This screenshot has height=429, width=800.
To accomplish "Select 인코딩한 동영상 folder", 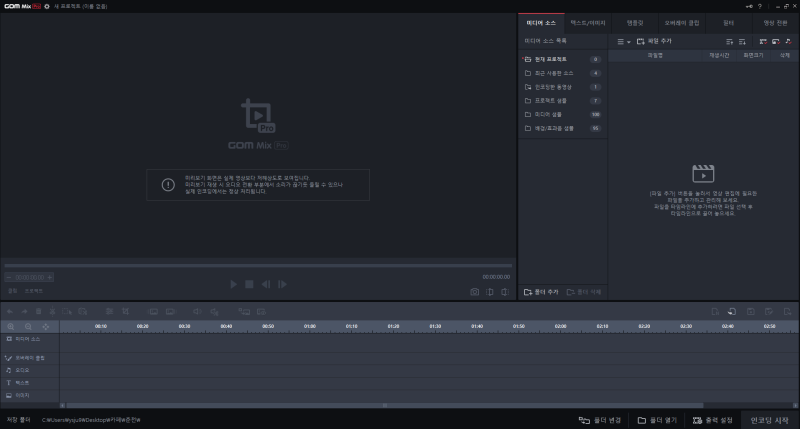I will (x=562, y=87).
